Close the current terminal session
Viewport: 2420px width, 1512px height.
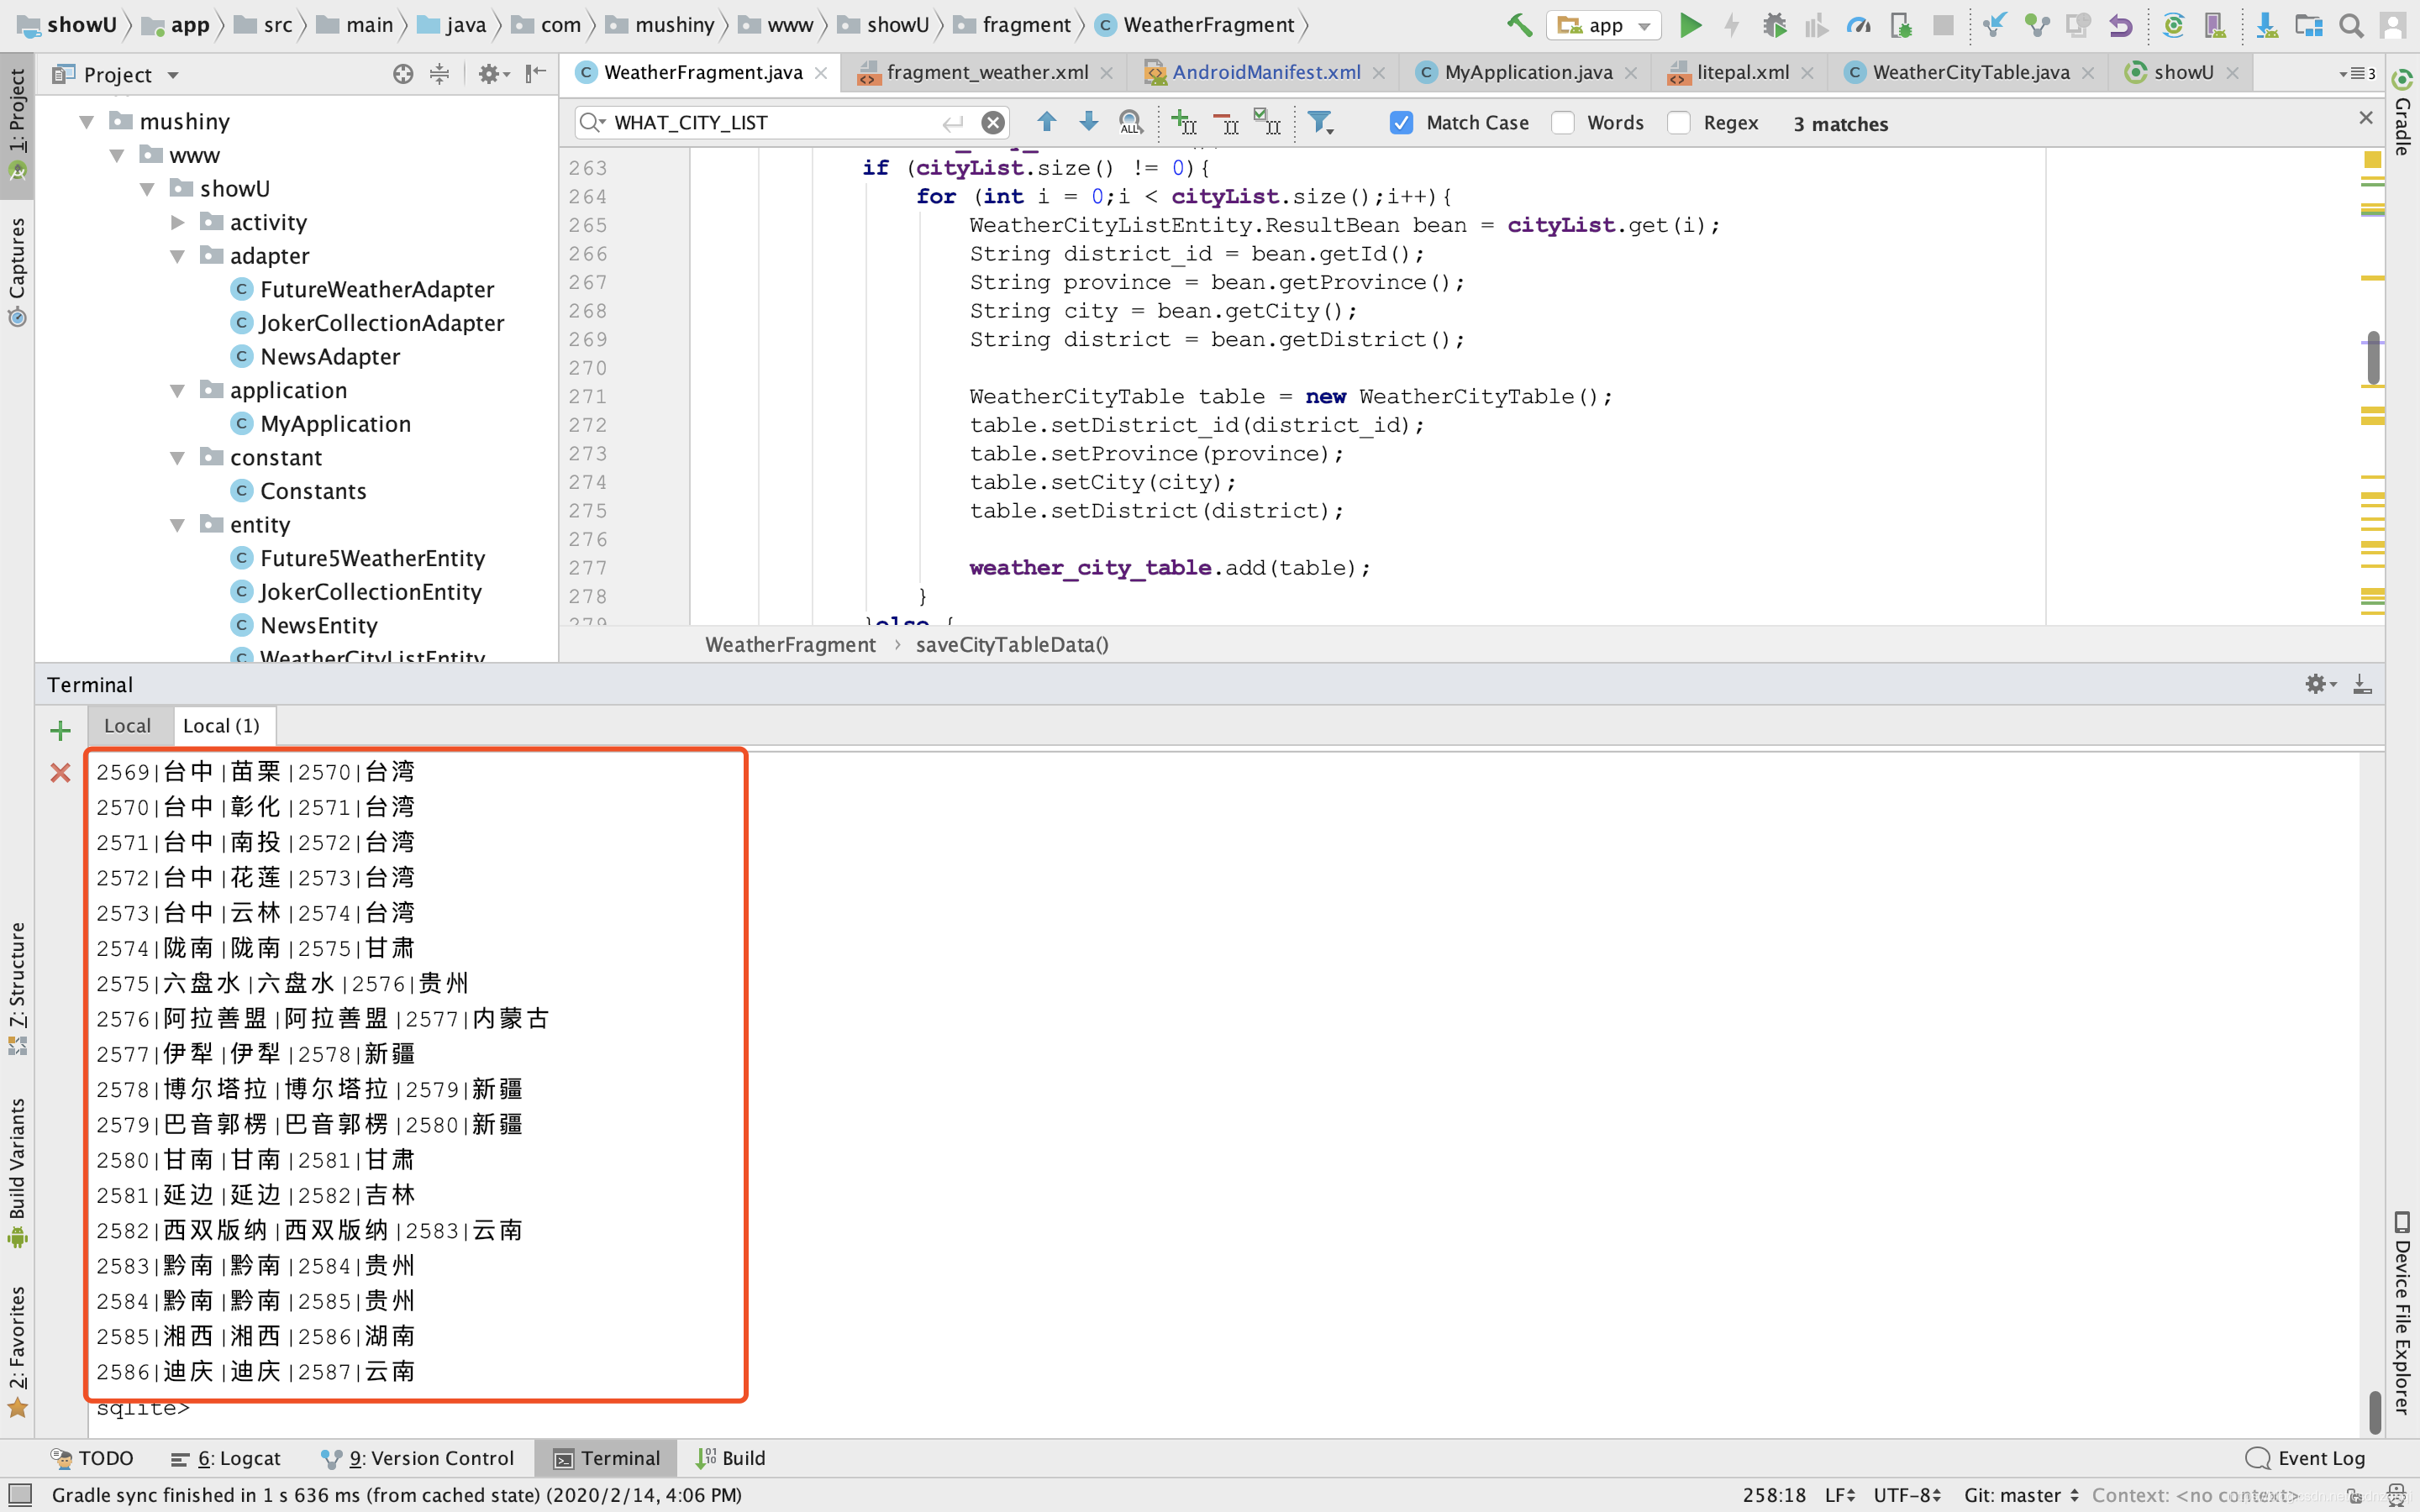60,772
